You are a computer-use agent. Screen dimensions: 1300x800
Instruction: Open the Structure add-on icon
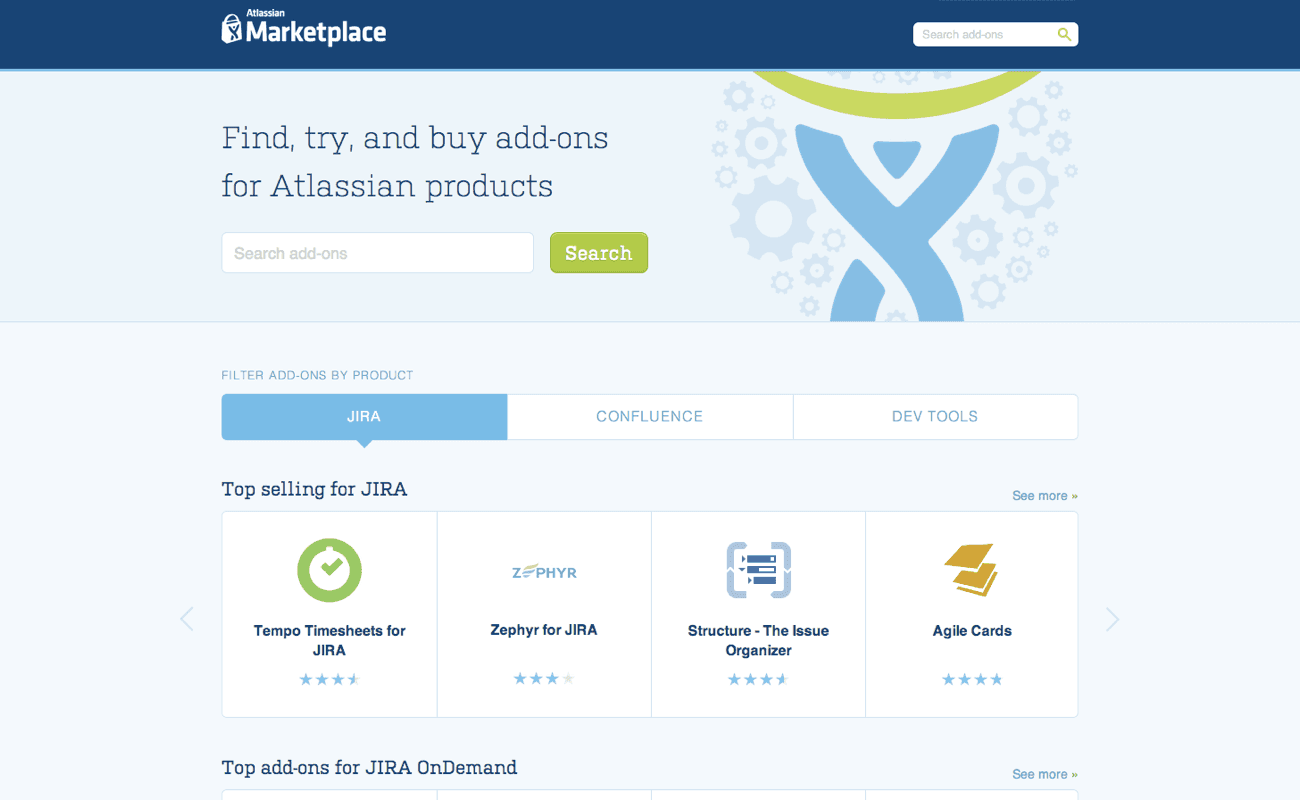point(758,570)
